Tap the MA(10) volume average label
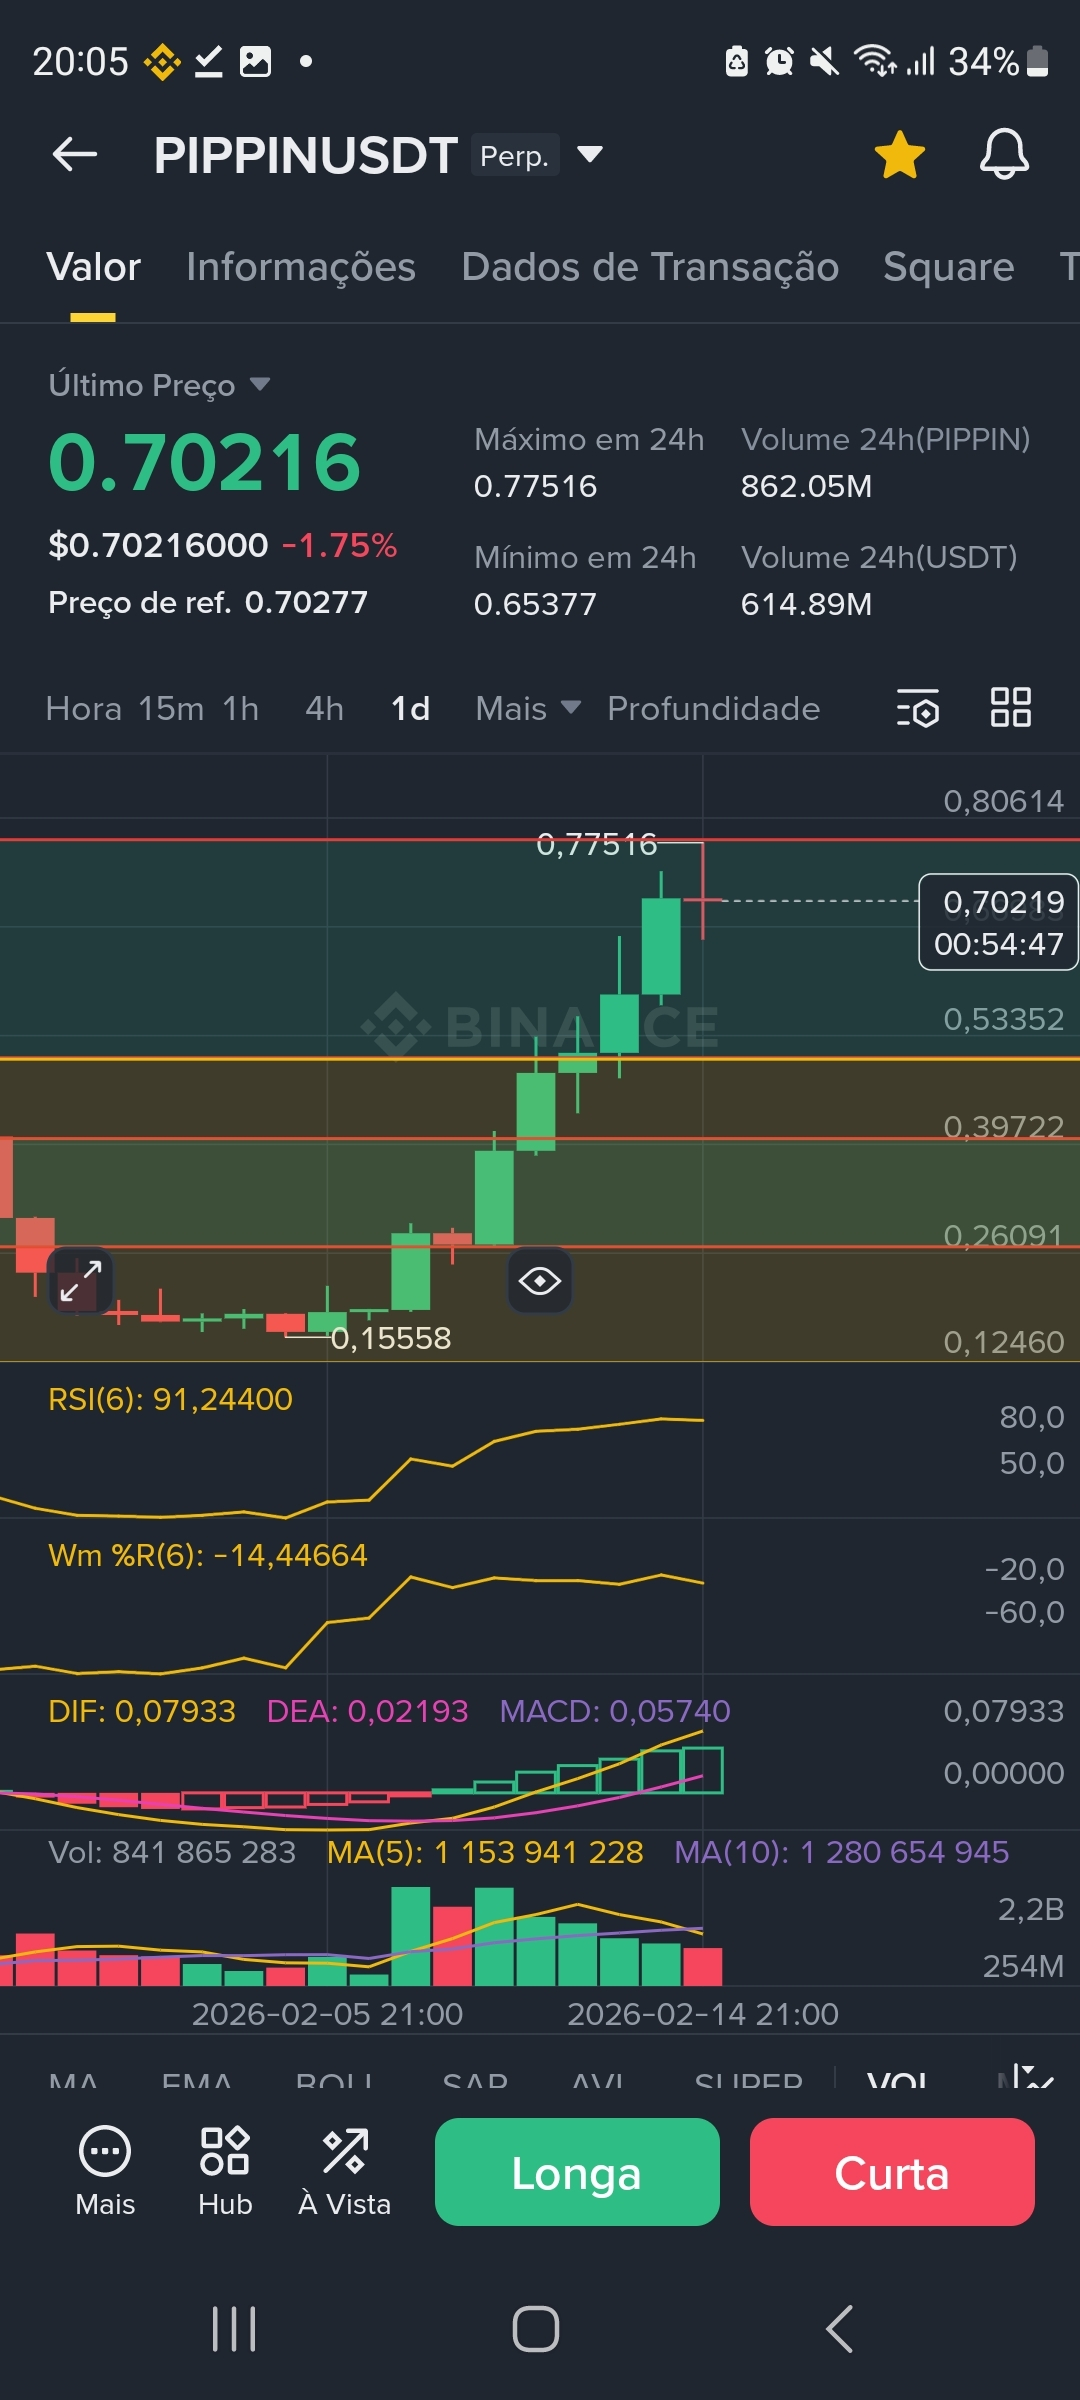 (x=841, y=1852)
